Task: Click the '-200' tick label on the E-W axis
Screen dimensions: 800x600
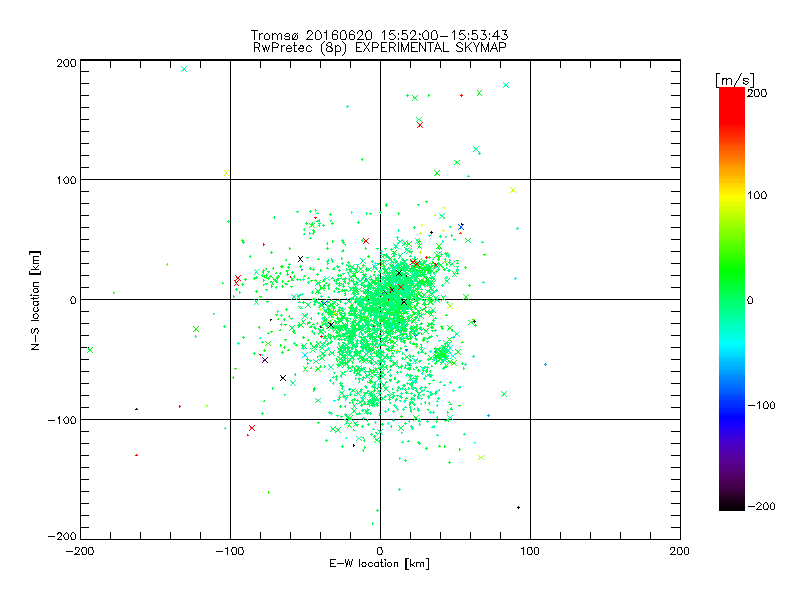Action: coord(81,551)
